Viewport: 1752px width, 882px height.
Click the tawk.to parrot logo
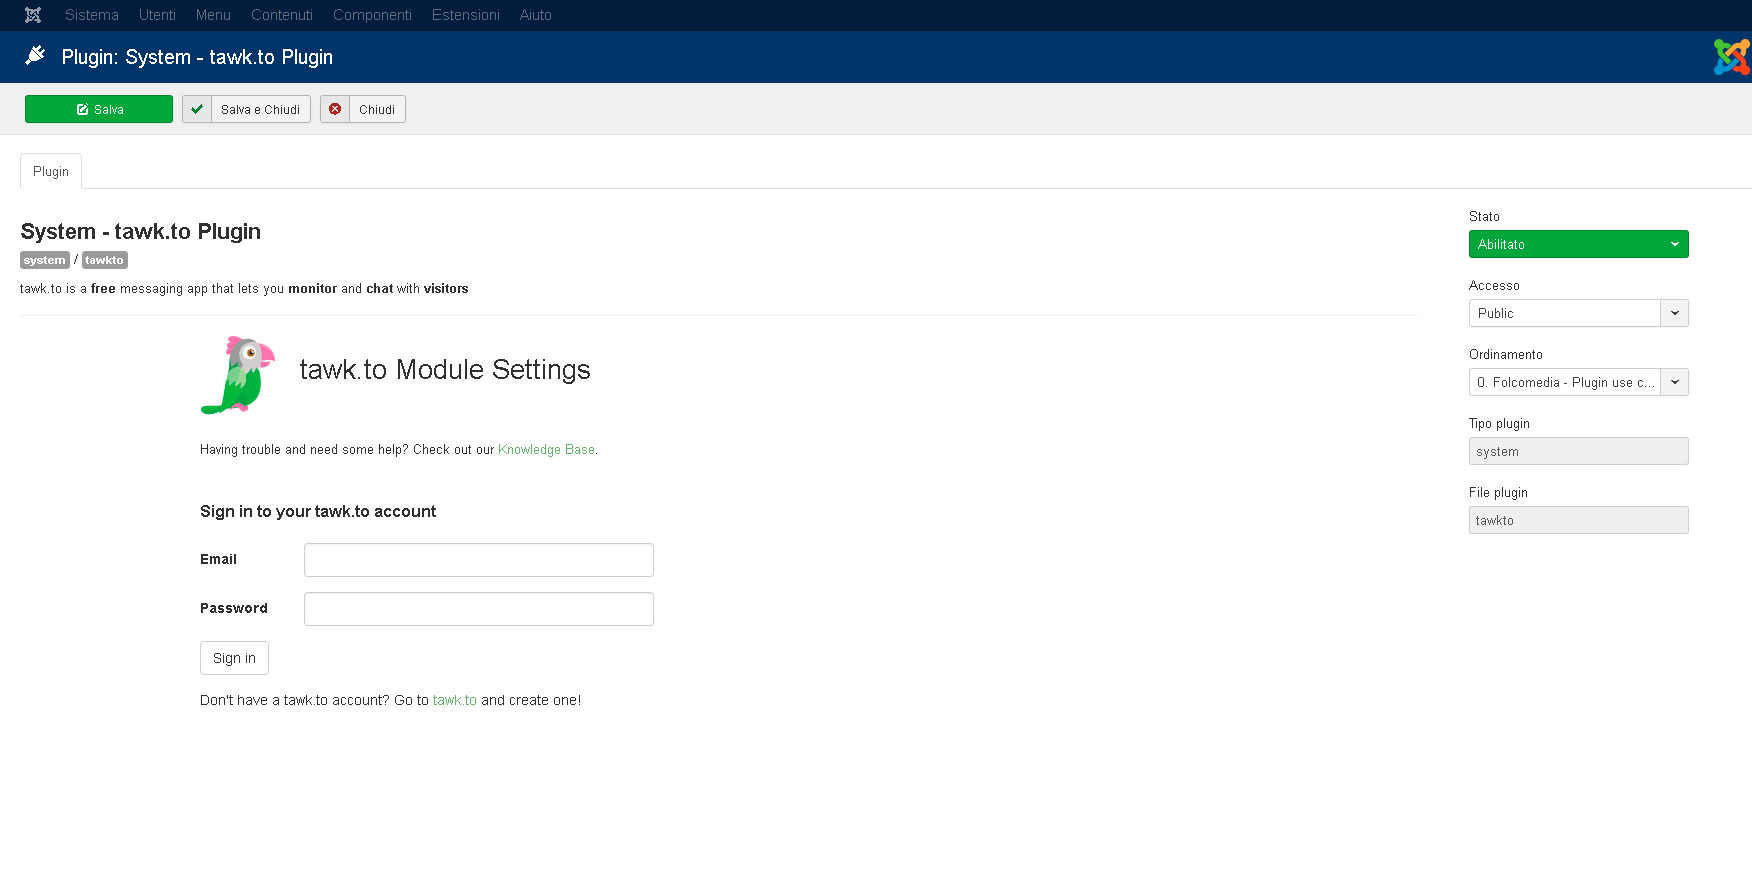pyautogui.click(x=238, y=375)
